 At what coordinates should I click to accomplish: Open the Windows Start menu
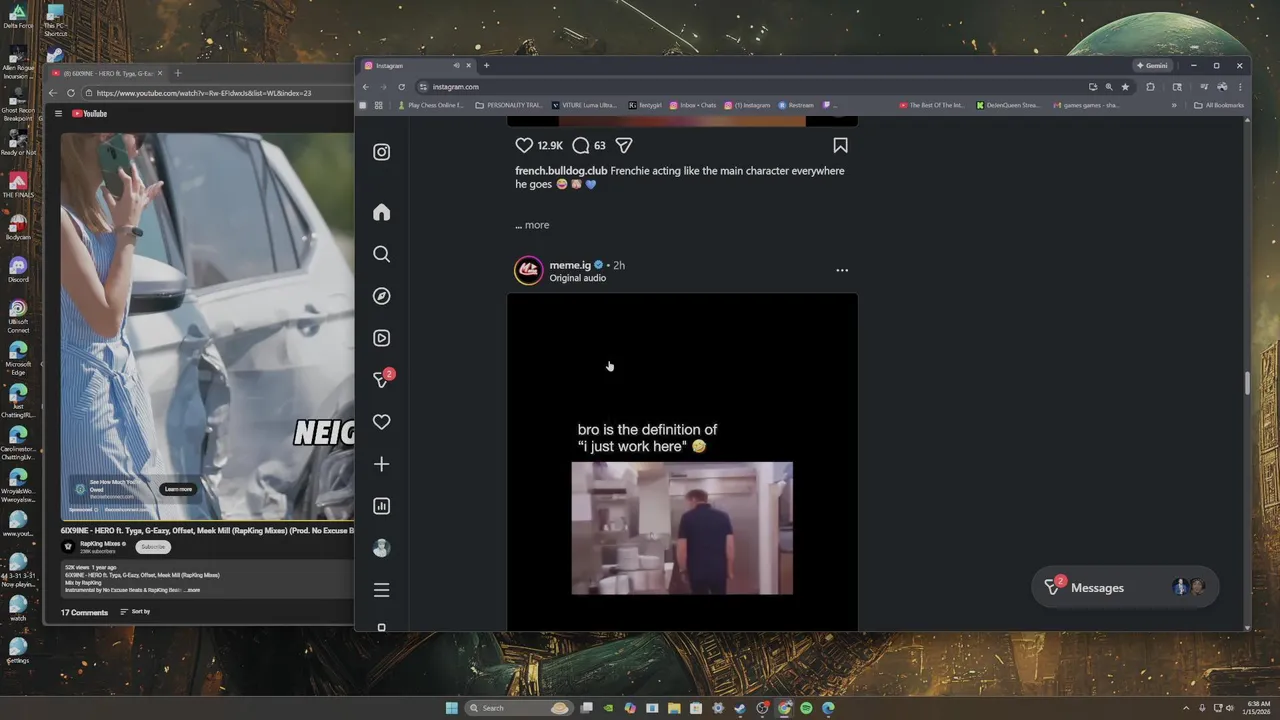click(x=451, y=708)
